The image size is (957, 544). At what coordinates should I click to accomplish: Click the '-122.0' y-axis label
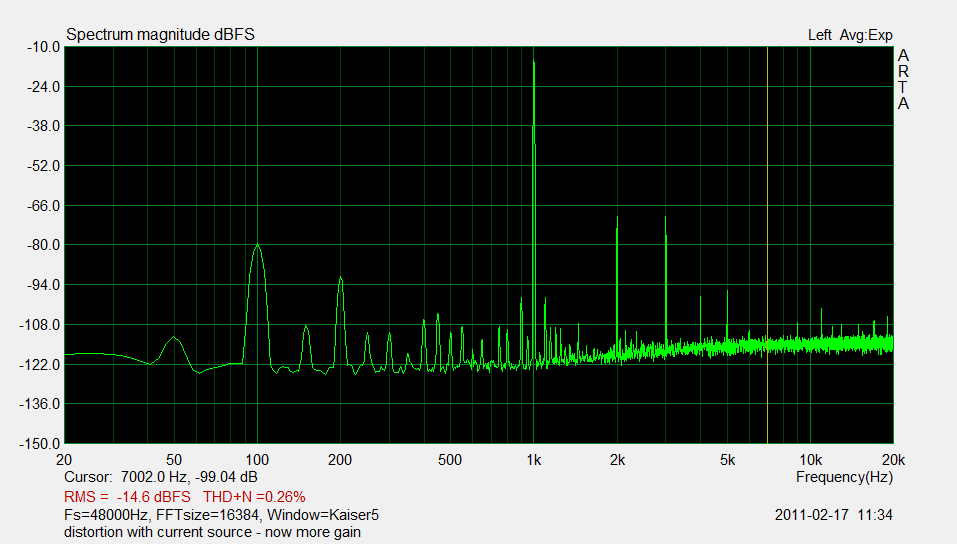pyautogui.click(x=42, y=364)
